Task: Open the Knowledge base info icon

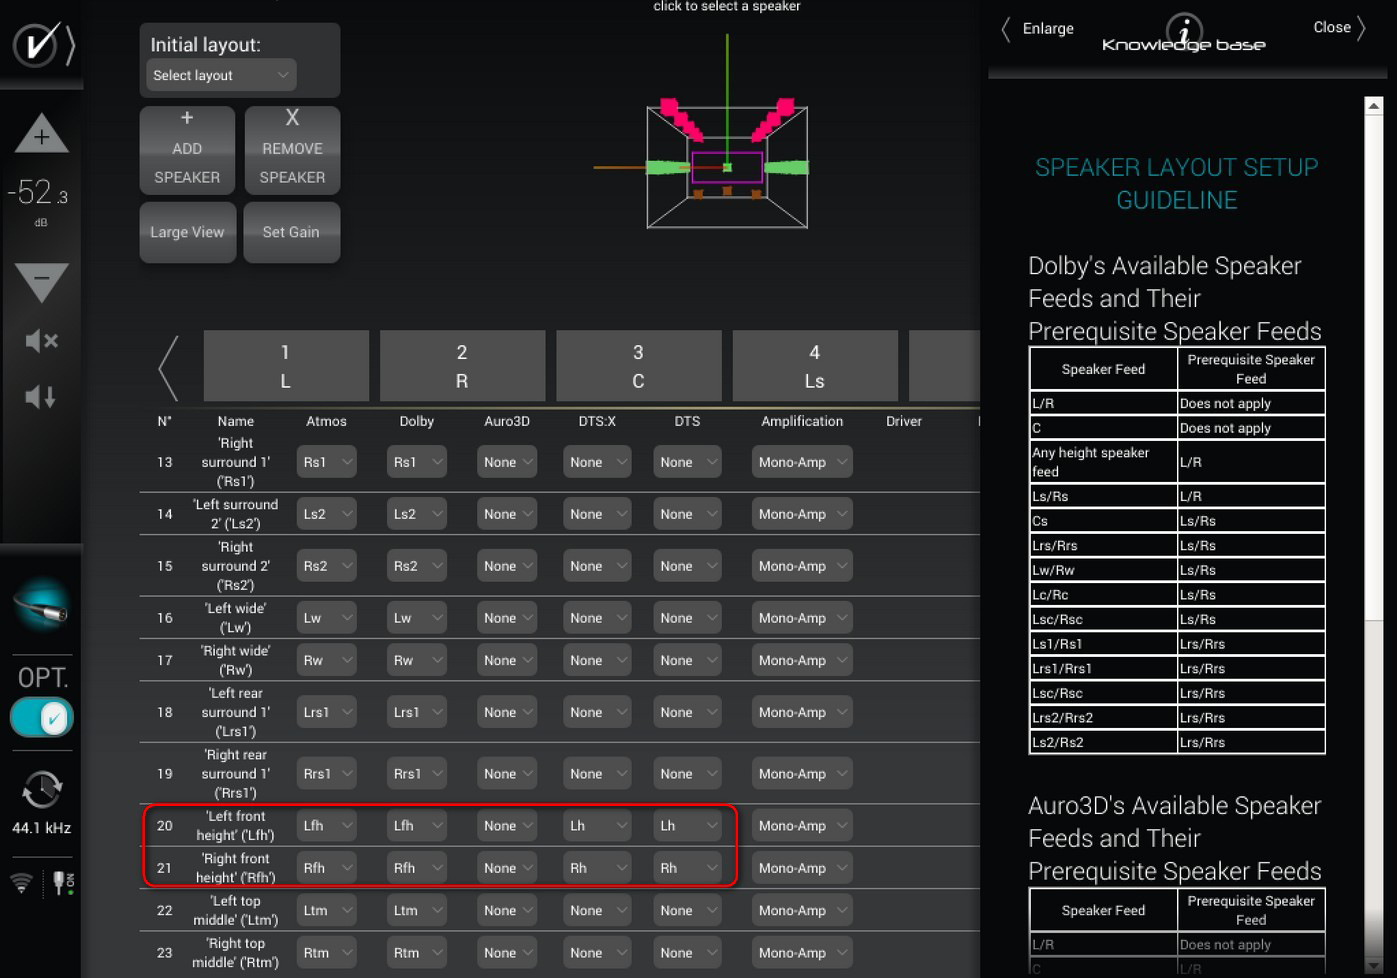Action: pyautogui.click(x=1184, y=30)
